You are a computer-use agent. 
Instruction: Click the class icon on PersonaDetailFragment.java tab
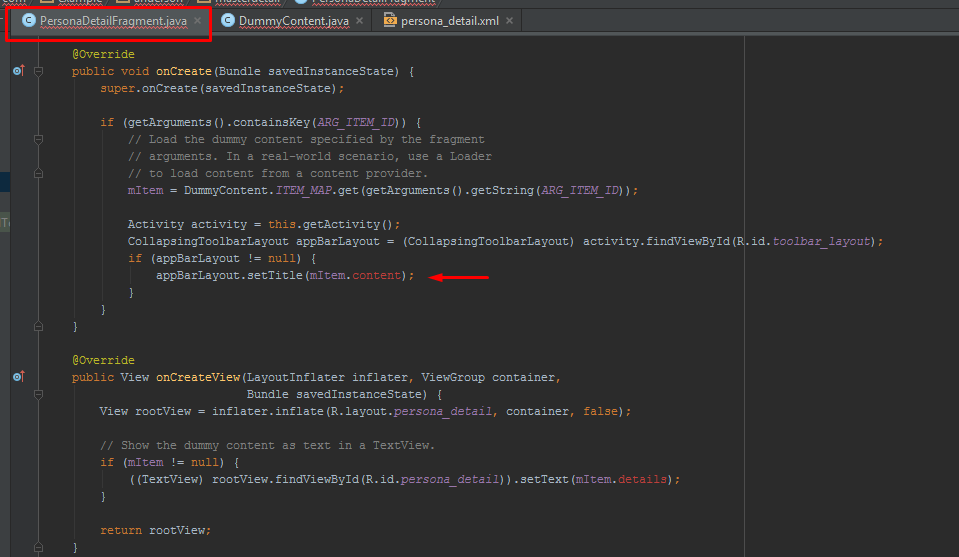[x=28, y=21]
